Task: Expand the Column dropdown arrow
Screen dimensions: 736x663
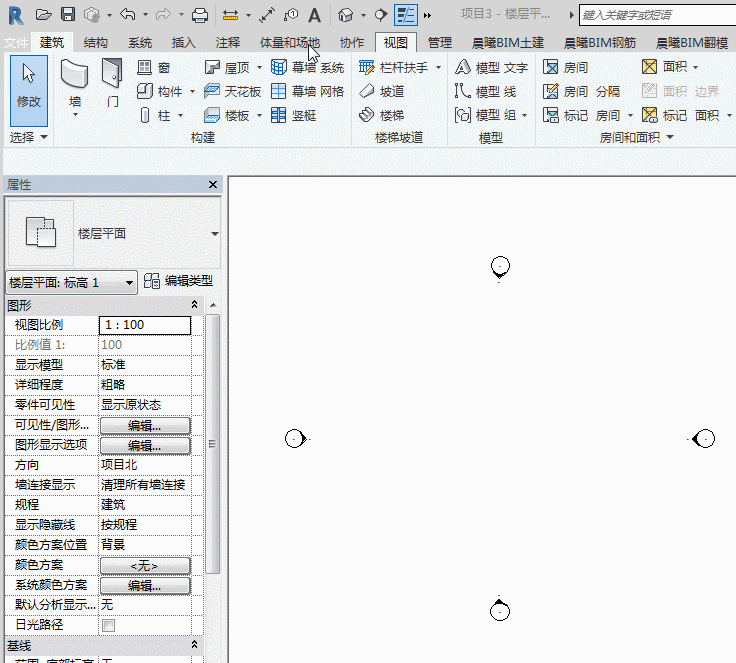Action: pos(180,116)
